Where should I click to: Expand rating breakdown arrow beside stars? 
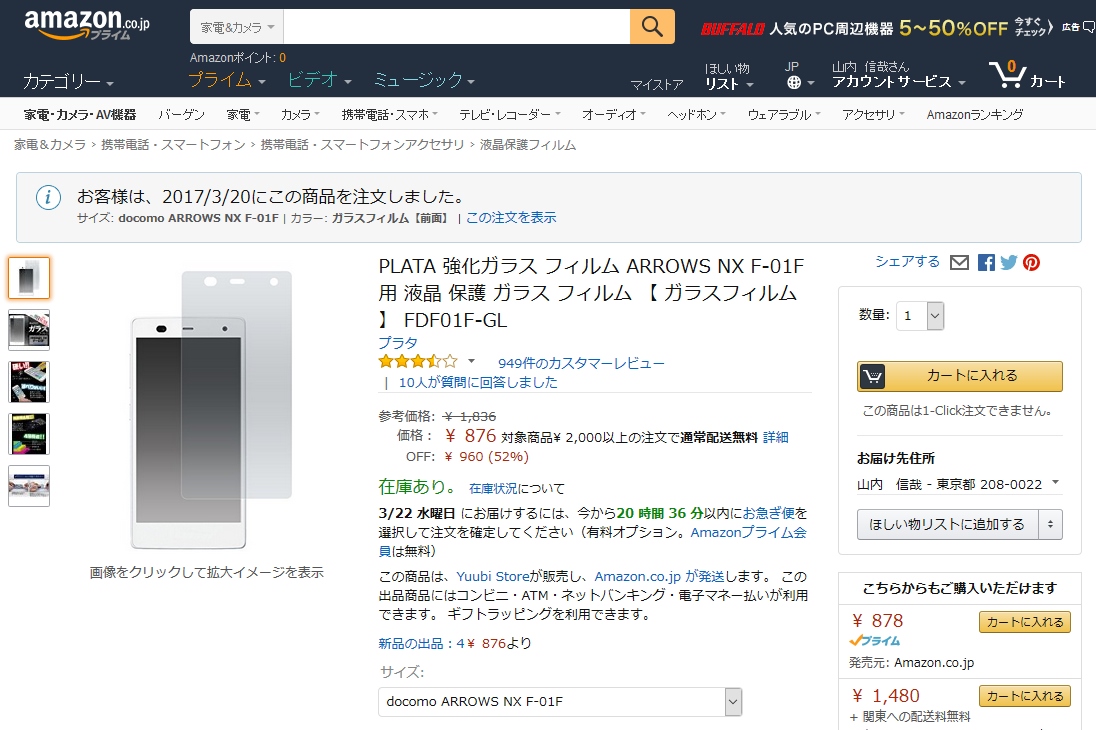(471, 362)
